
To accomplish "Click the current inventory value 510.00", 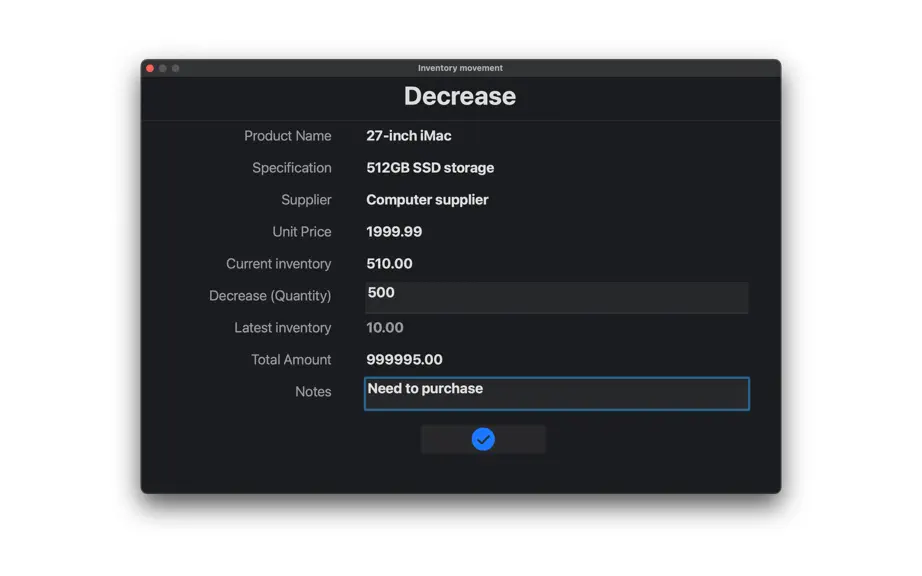I will click(x=389, y=263).
